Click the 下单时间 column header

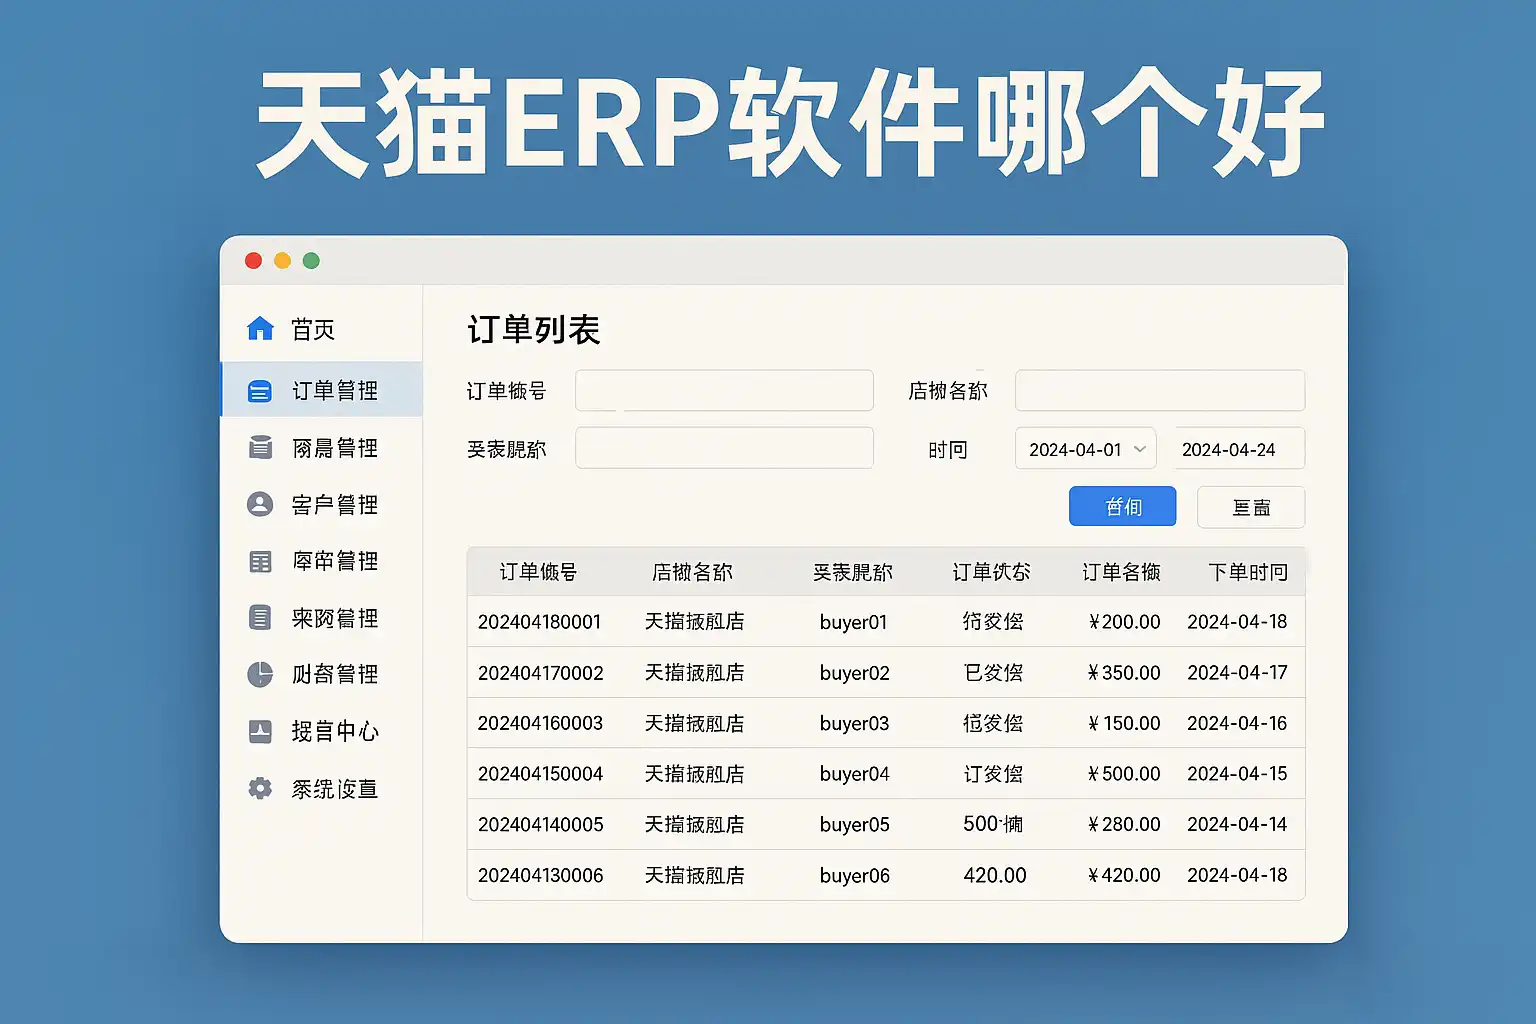coord(1247,572)
